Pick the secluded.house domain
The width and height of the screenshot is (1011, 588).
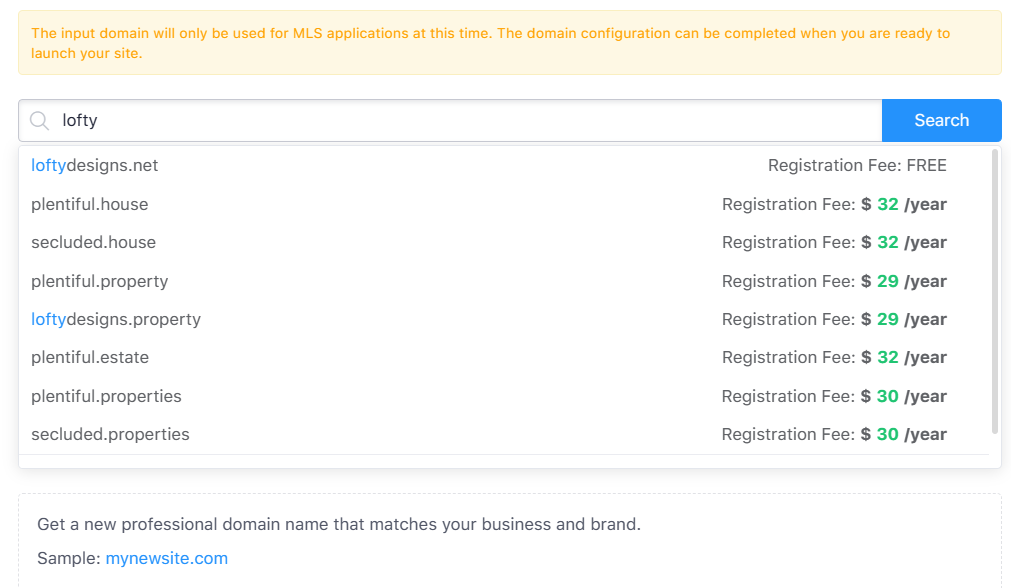pyautogui.click(x=93, y=242)
